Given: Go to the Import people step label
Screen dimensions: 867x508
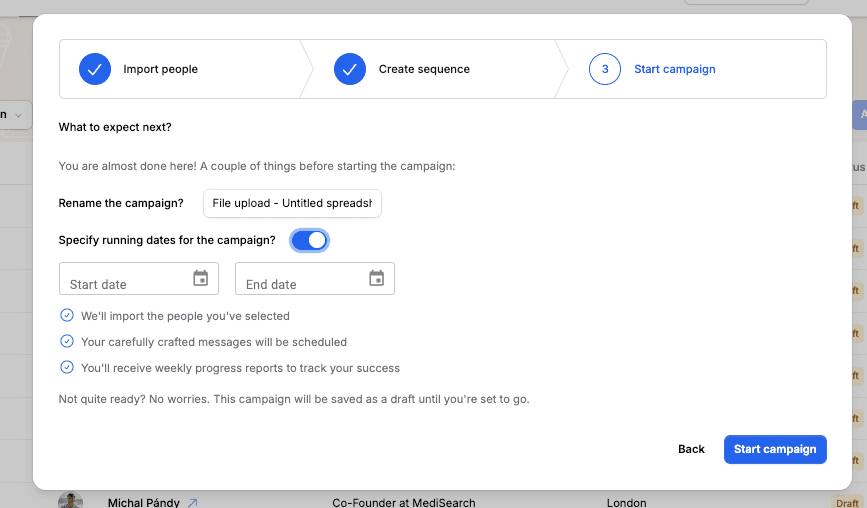Looking at the screenshot, I should (160, 69).
